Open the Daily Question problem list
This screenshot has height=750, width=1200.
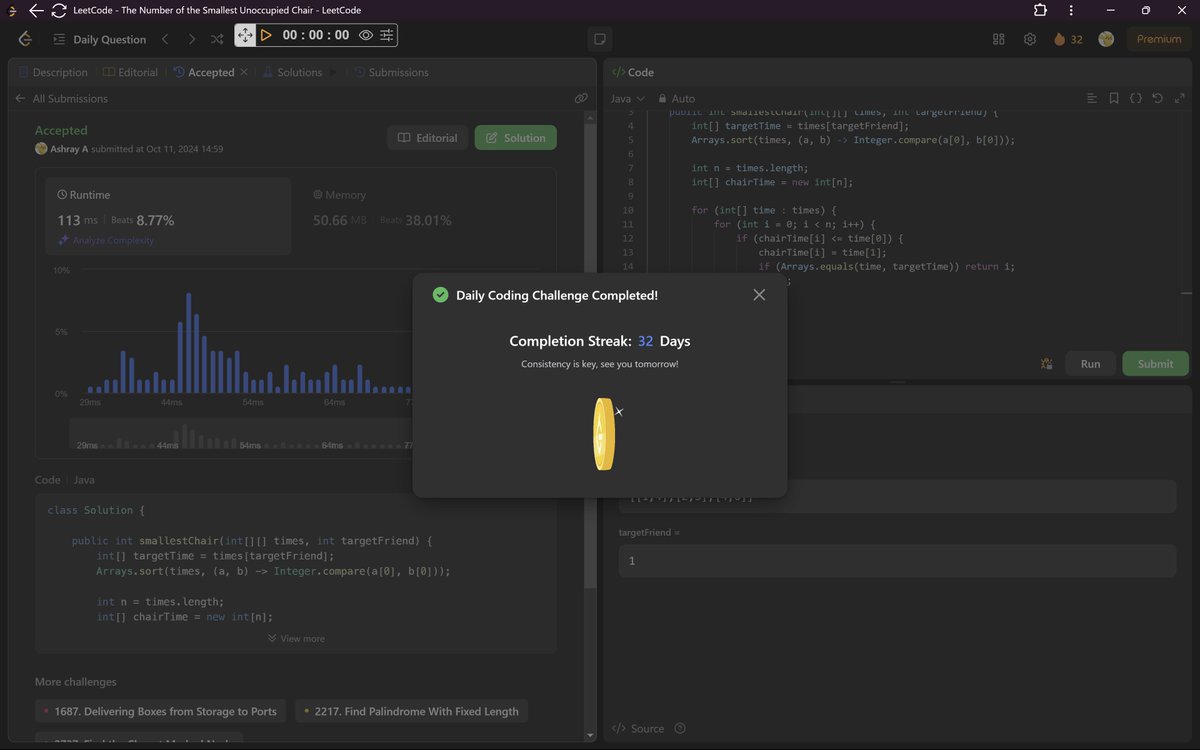pos(99,39)
